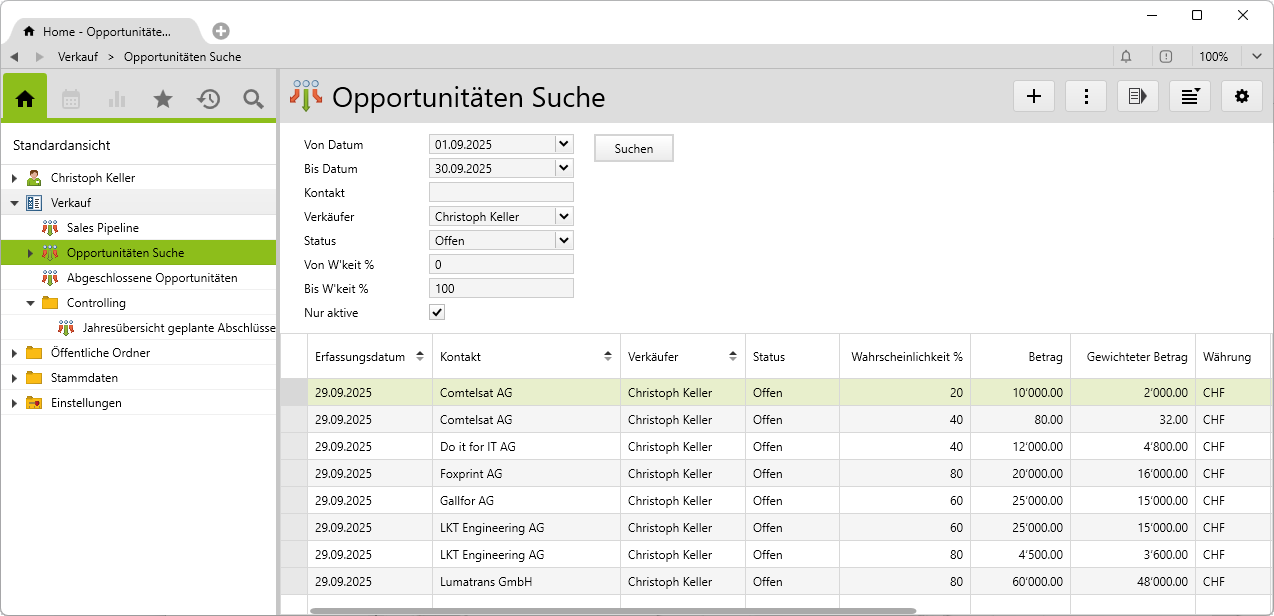Click into the Kontakt input field
The width and height of the screenshot is (1274, 616).
tap(501, 193)
